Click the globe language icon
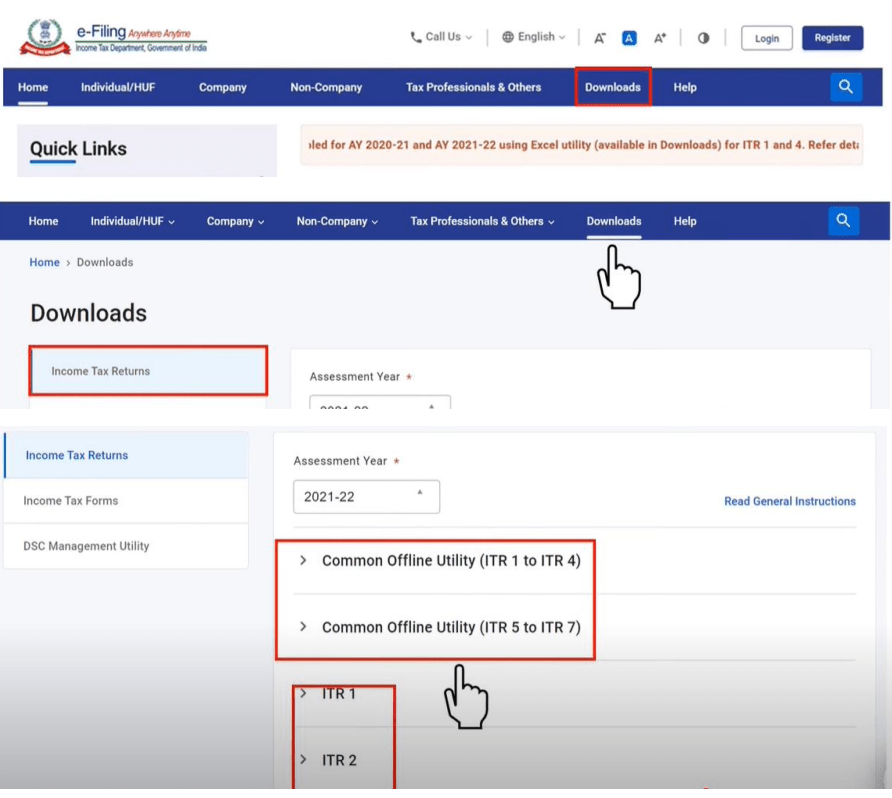 point(508,37)
